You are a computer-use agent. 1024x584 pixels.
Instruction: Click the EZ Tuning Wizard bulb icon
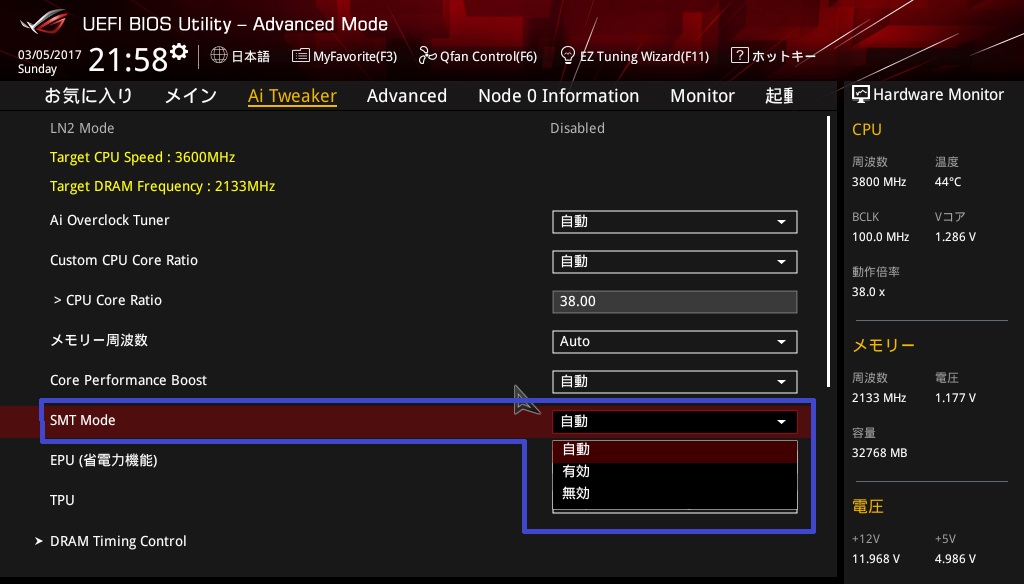tap(568, 56)
